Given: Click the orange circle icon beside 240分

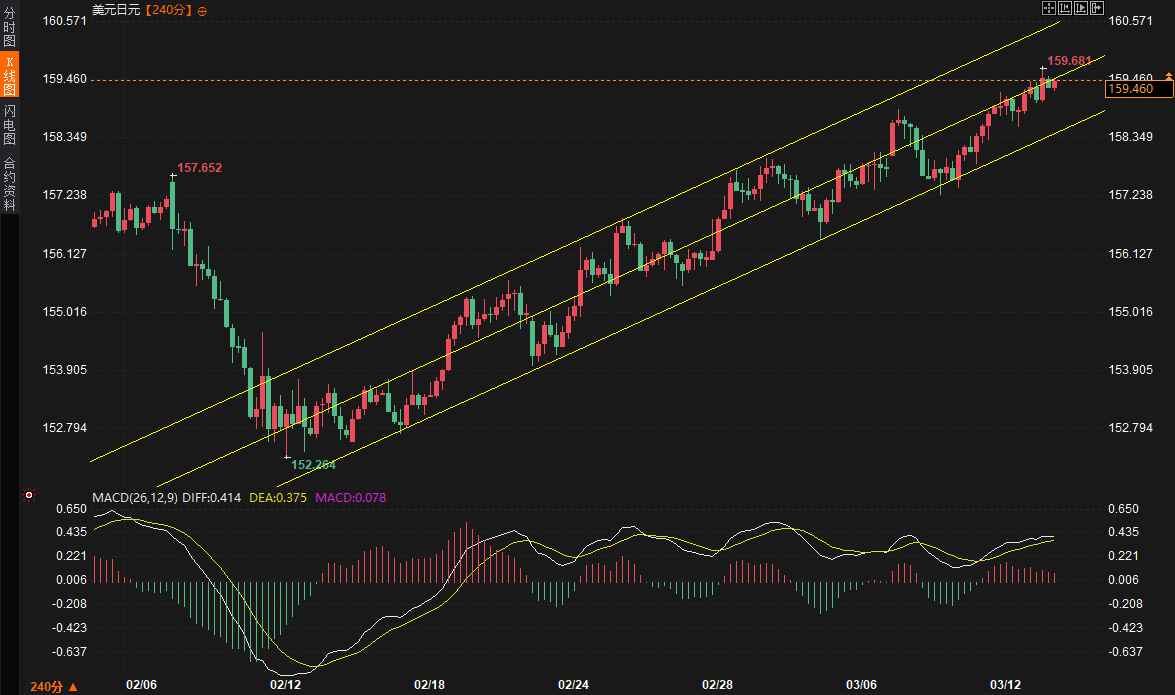Looking at the screenshot, I should tap(202, 10).
